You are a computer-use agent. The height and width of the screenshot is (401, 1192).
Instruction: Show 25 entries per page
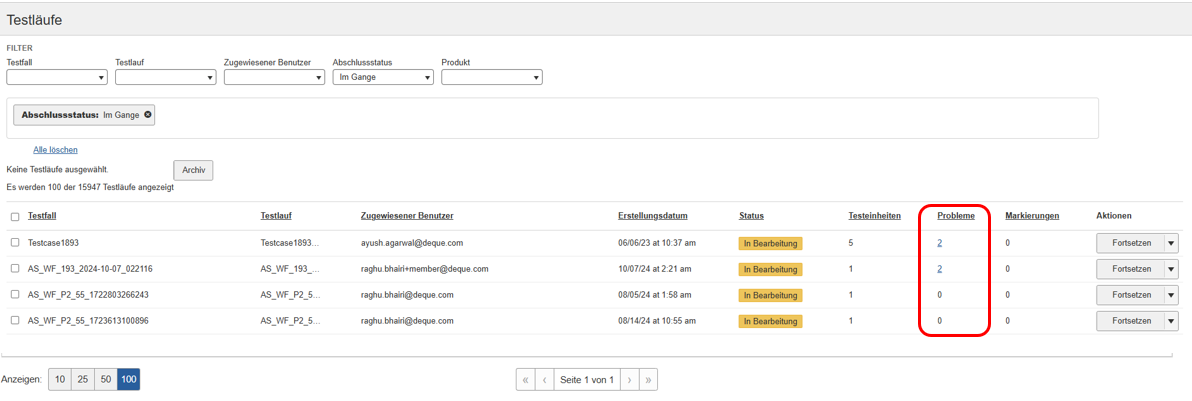[x=82, y=380]
